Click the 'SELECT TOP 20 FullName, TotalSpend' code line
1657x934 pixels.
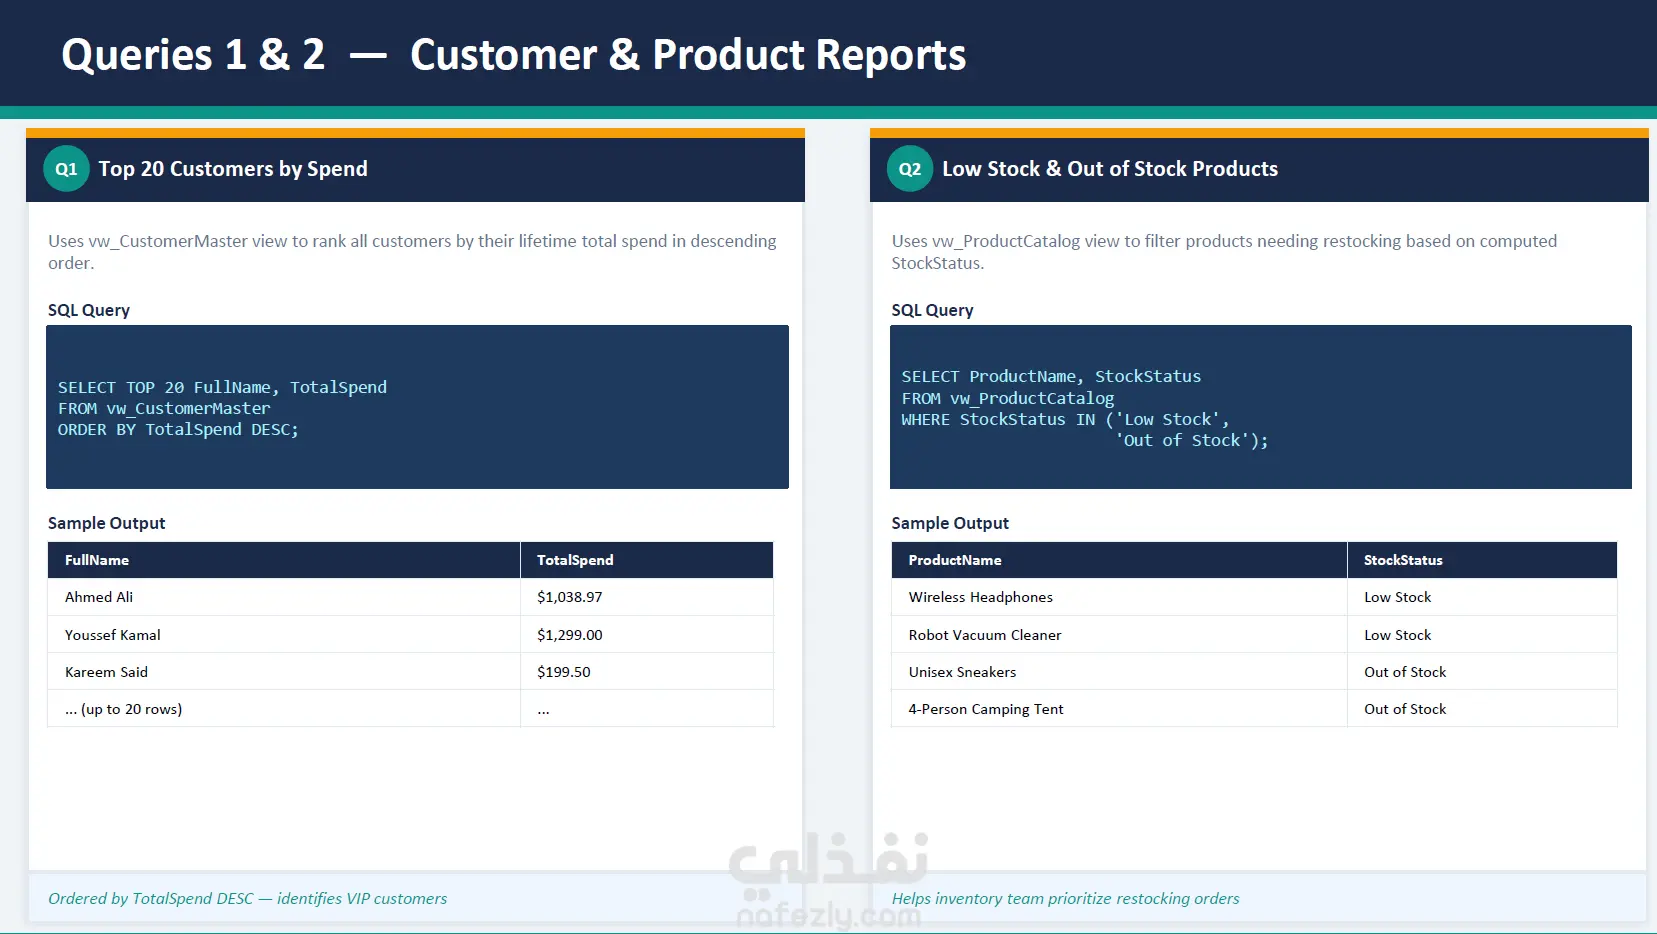point(222,387)
